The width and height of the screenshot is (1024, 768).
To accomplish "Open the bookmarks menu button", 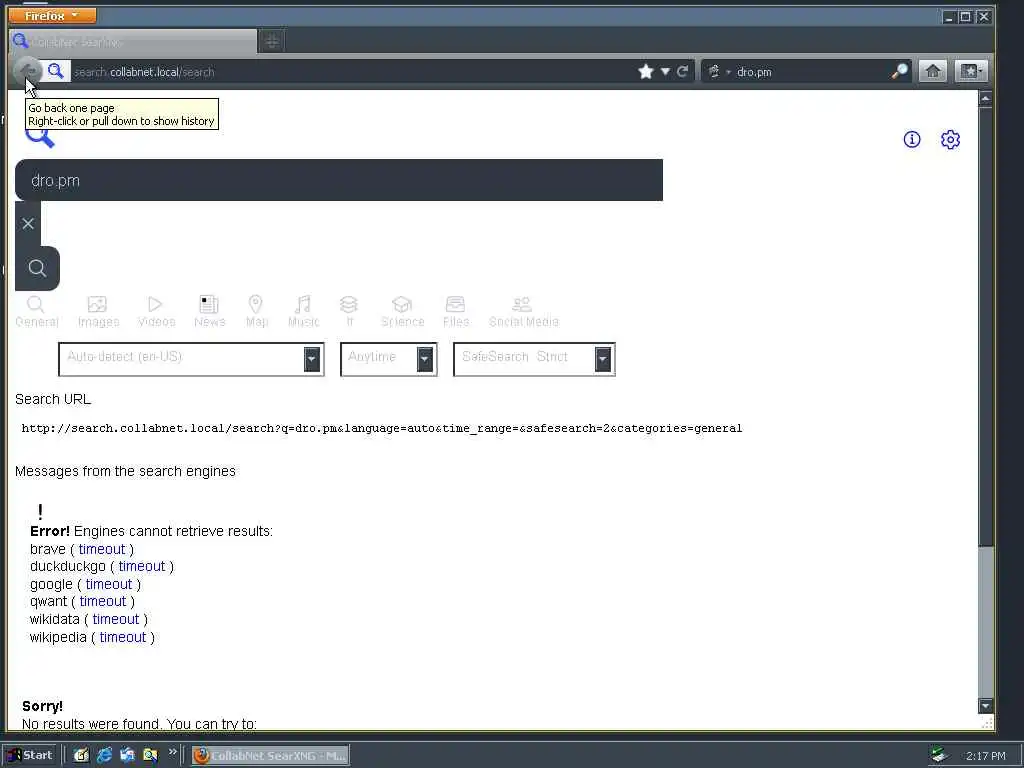I will point(971,71).
